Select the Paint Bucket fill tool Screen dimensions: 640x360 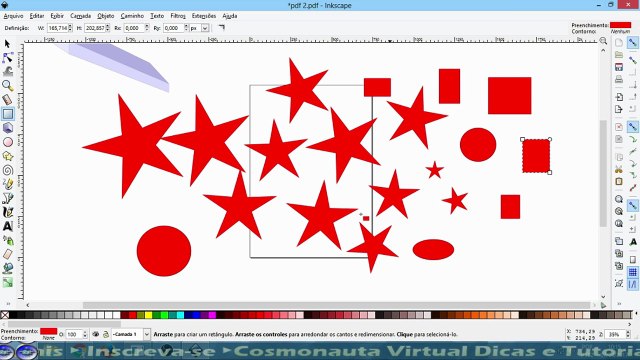7,268
